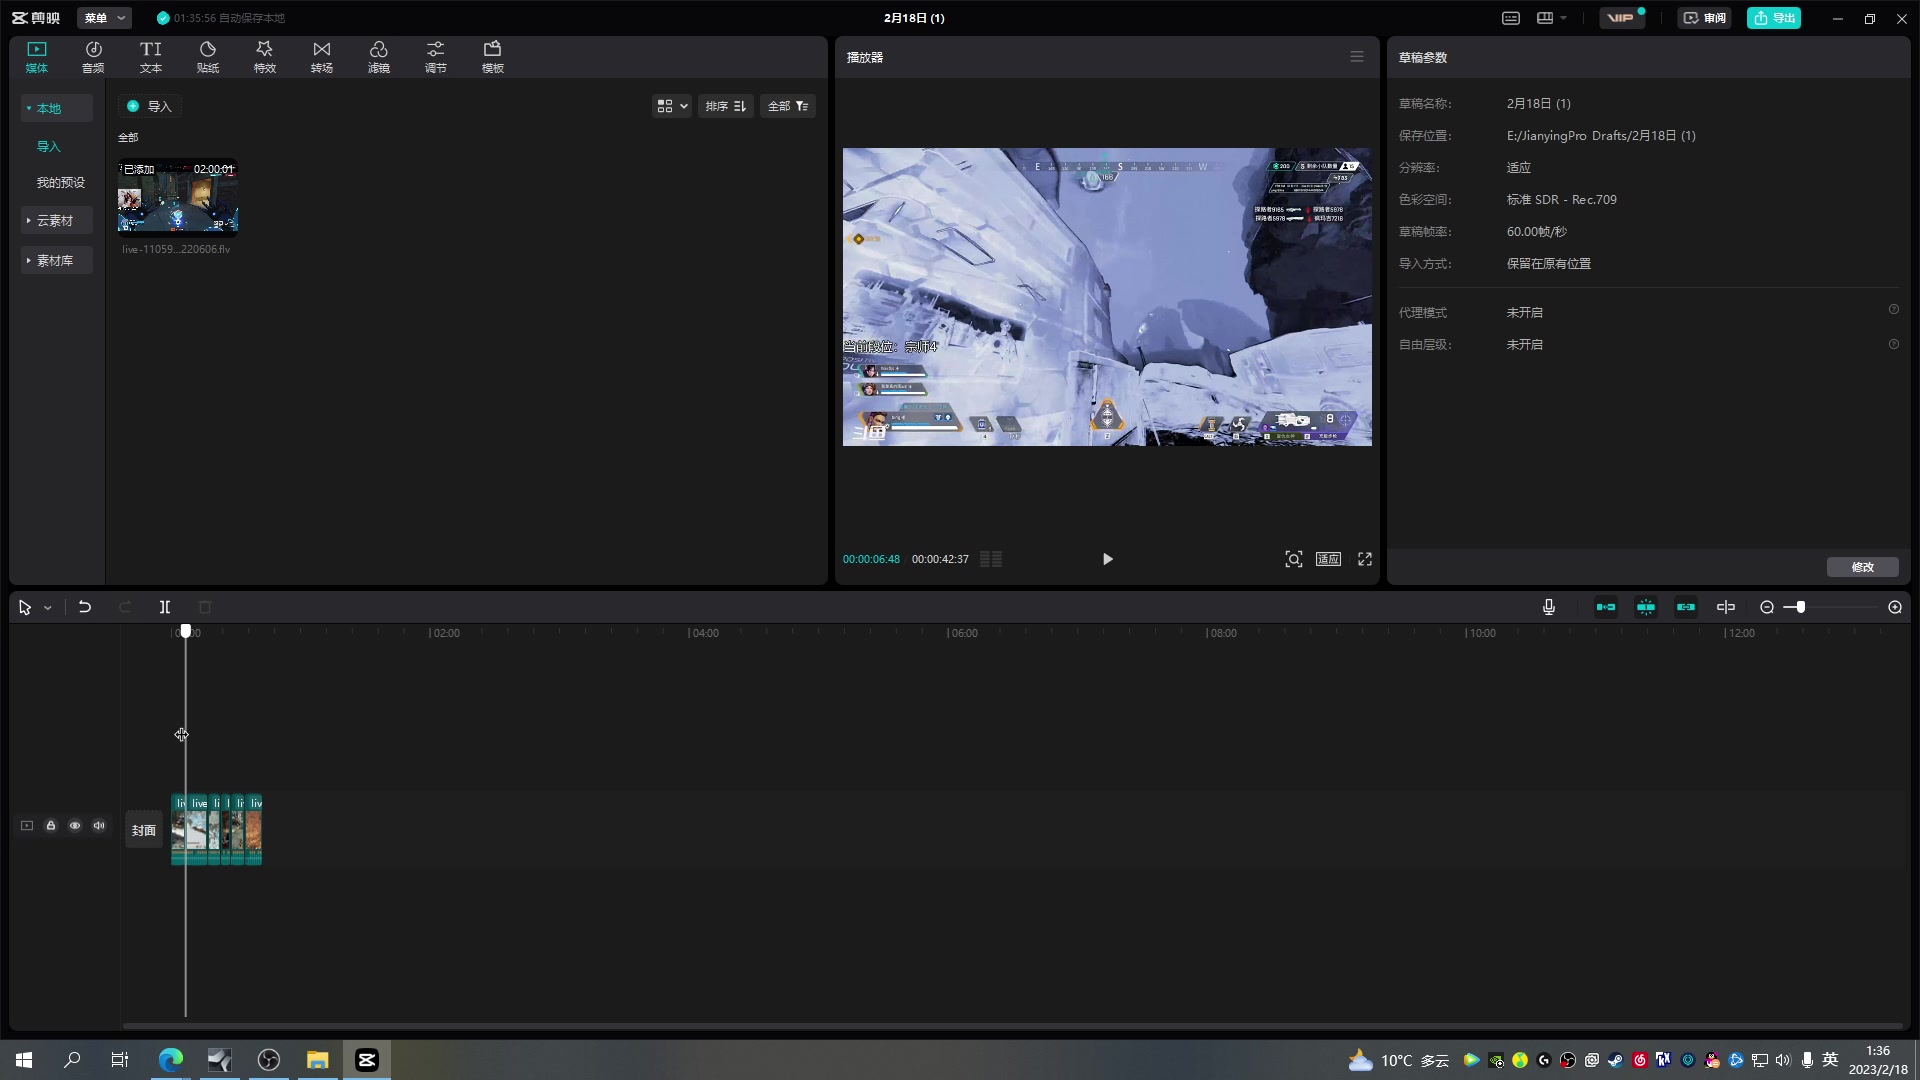Lock the main video track
The width and height of the screenshot is (1920, 1080).
click(x=51, y=825)
